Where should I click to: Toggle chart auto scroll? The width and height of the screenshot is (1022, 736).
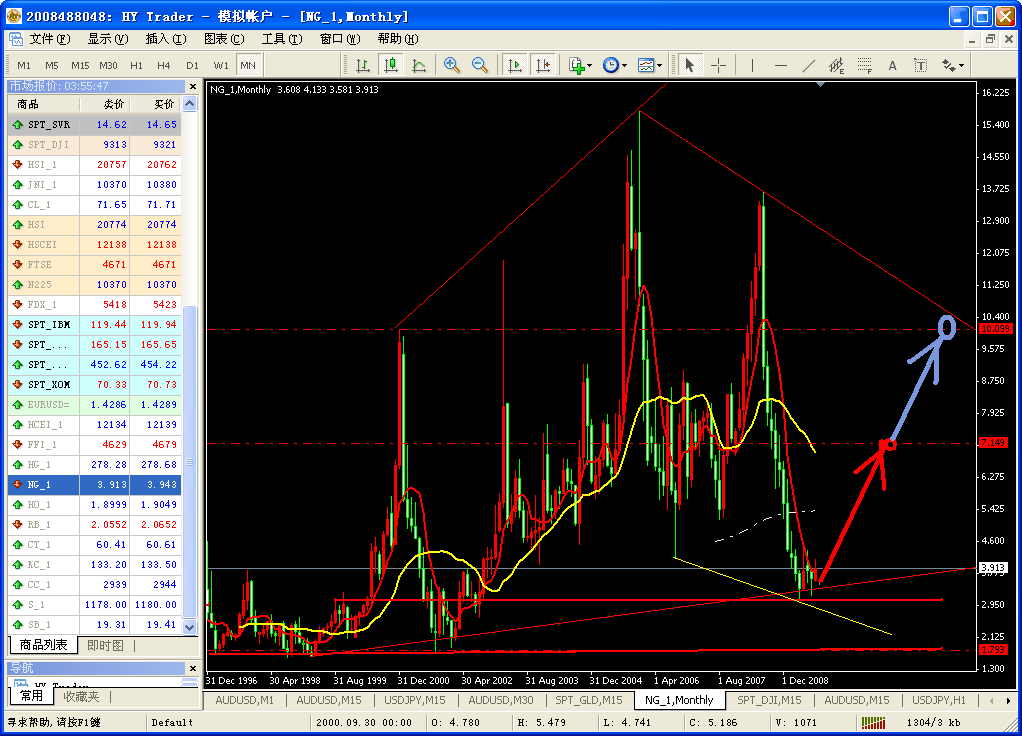click(515, 65)
